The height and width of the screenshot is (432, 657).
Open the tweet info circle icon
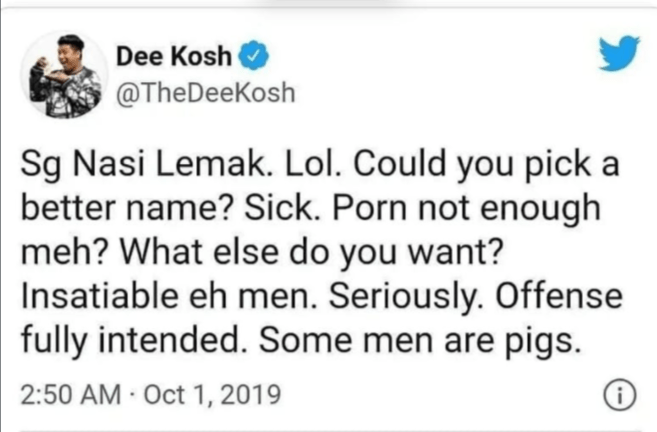click(620, 395)
